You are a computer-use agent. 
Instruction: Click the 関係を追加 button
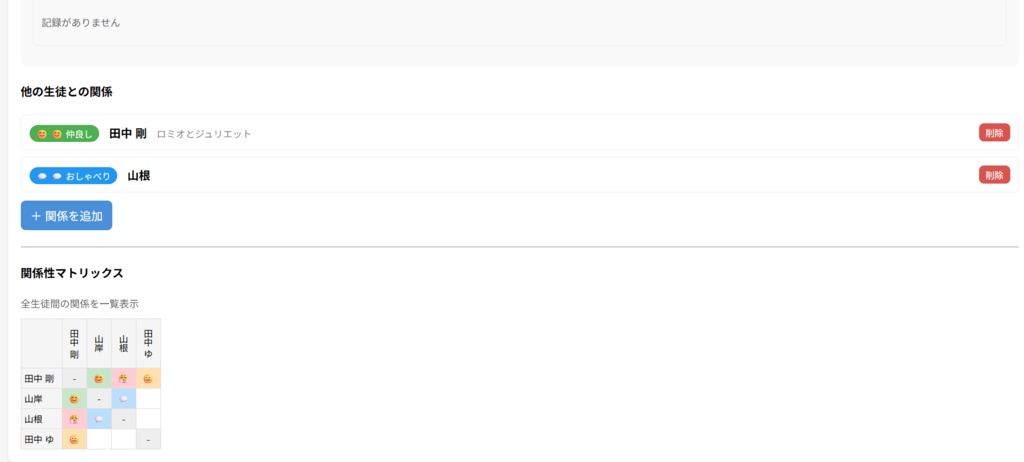66,215
